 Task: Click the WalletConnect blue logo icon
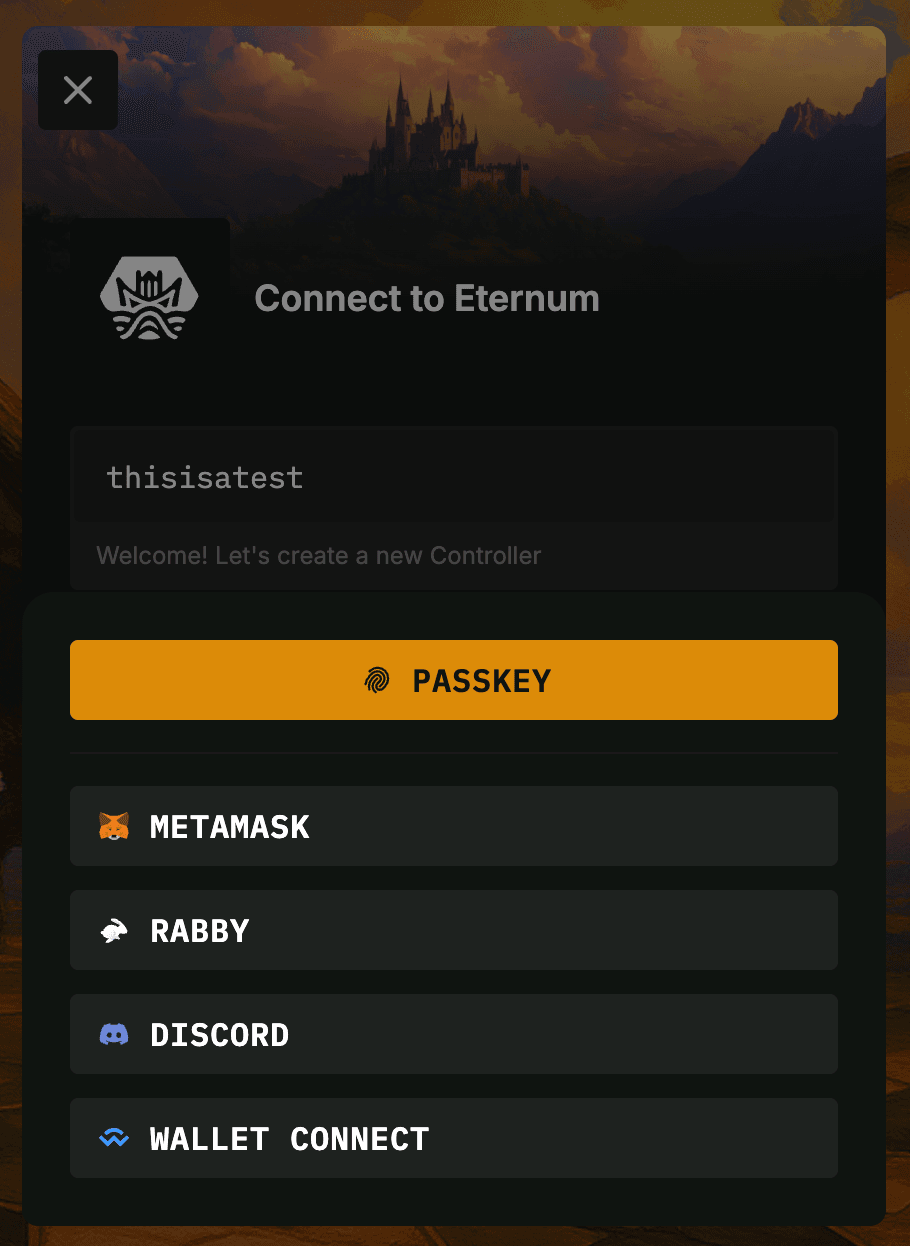[114, 1139]
